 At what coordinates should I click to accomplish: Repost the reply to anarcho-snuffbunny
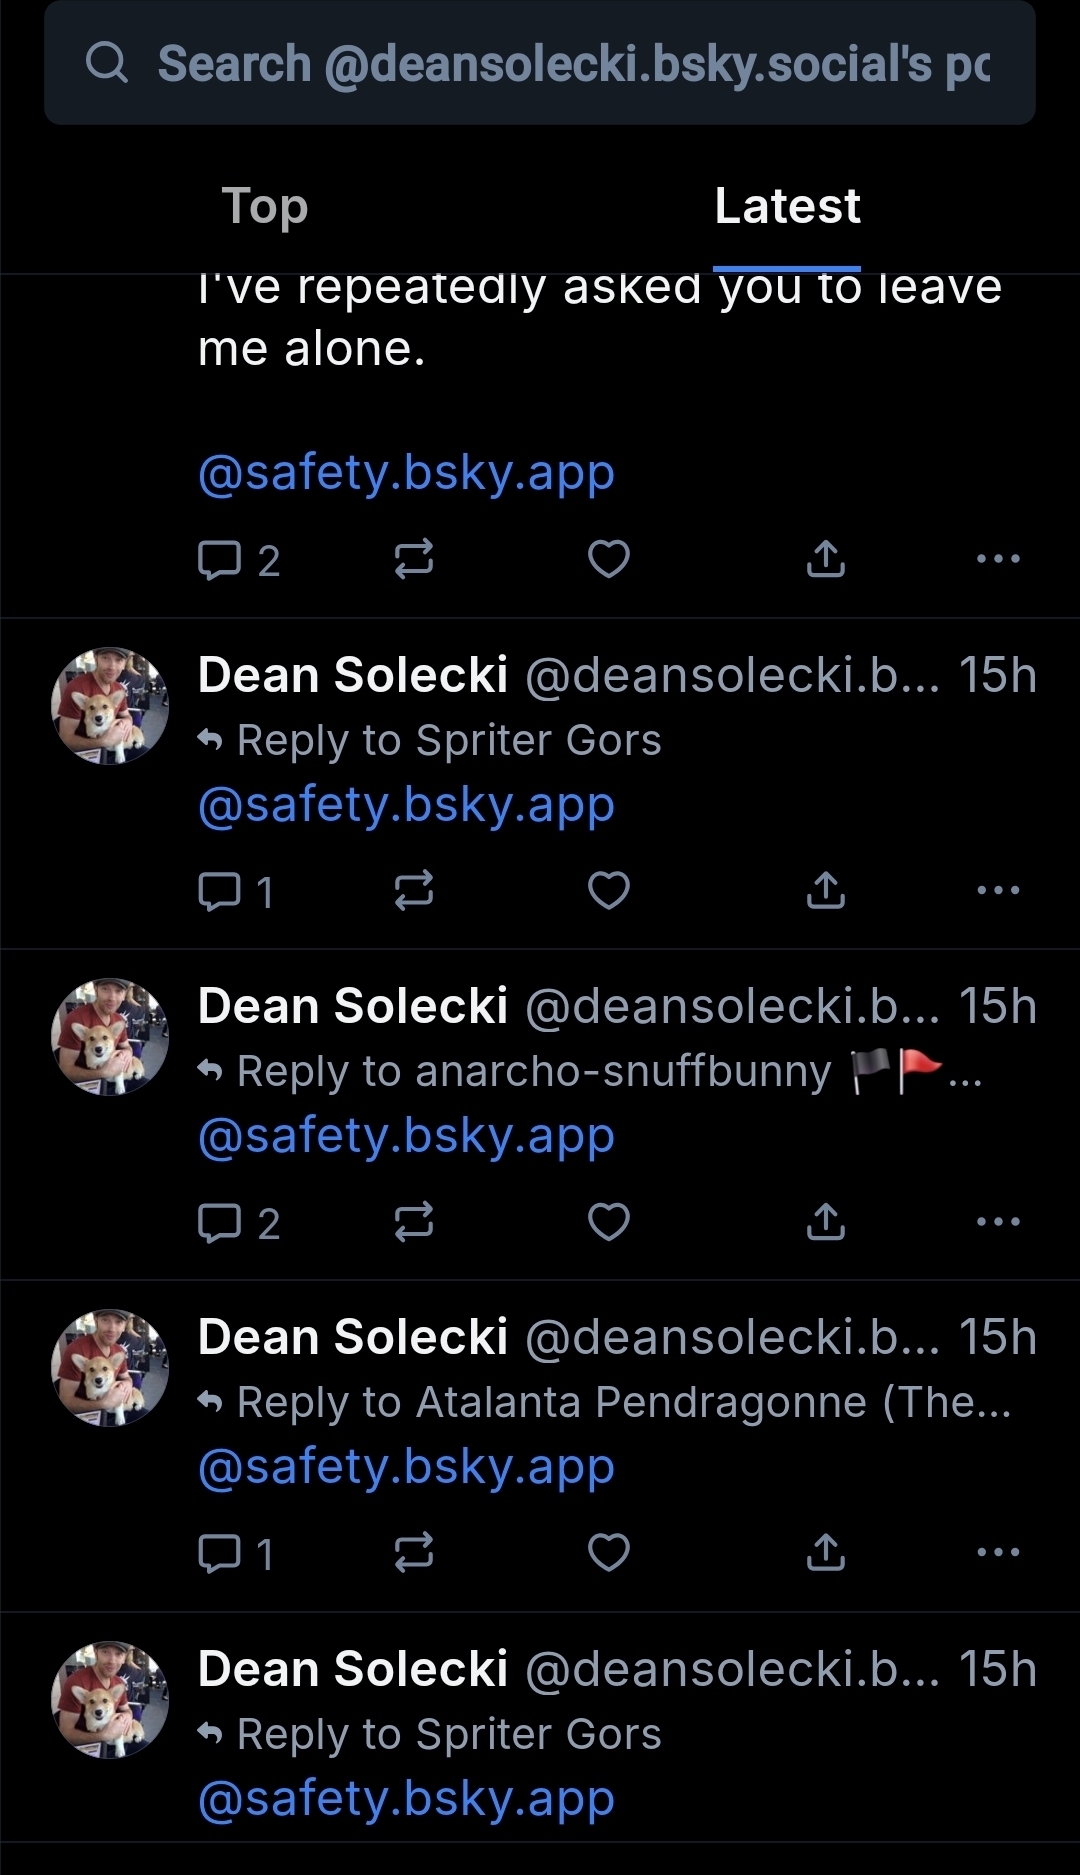(413, 1221)
